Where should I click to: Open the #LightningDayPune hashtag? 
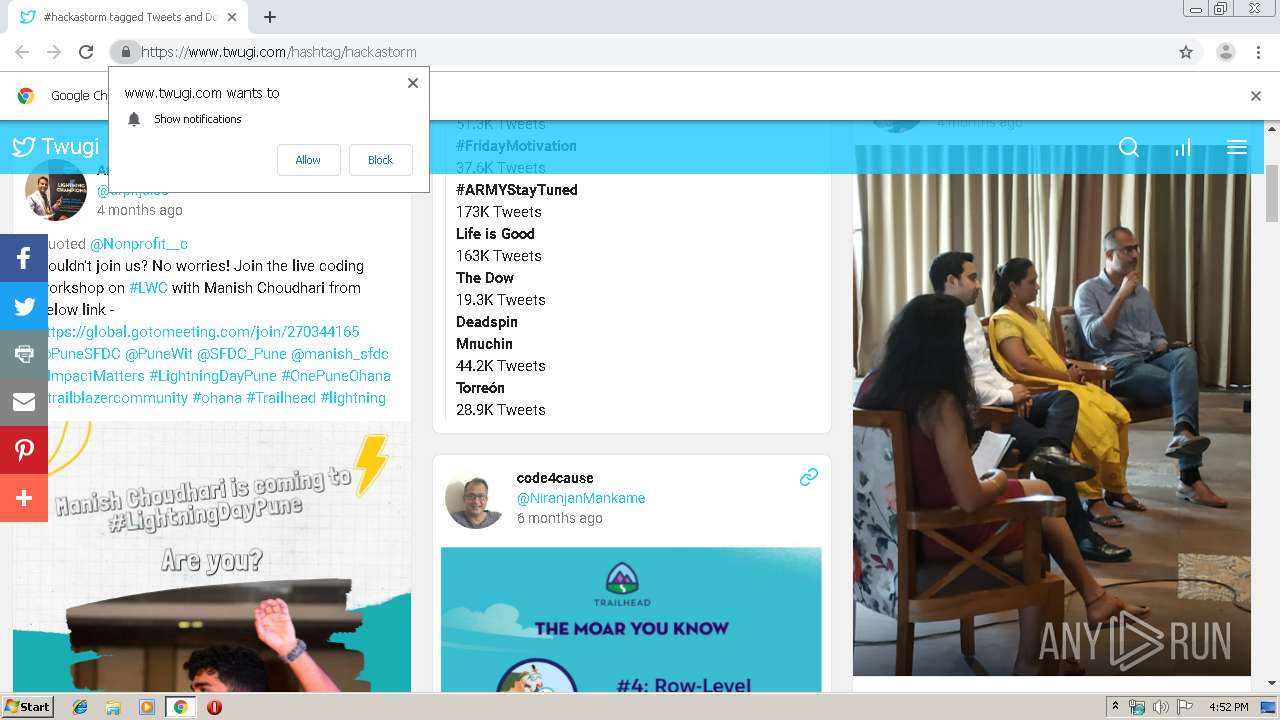click(x=213, y=376)
